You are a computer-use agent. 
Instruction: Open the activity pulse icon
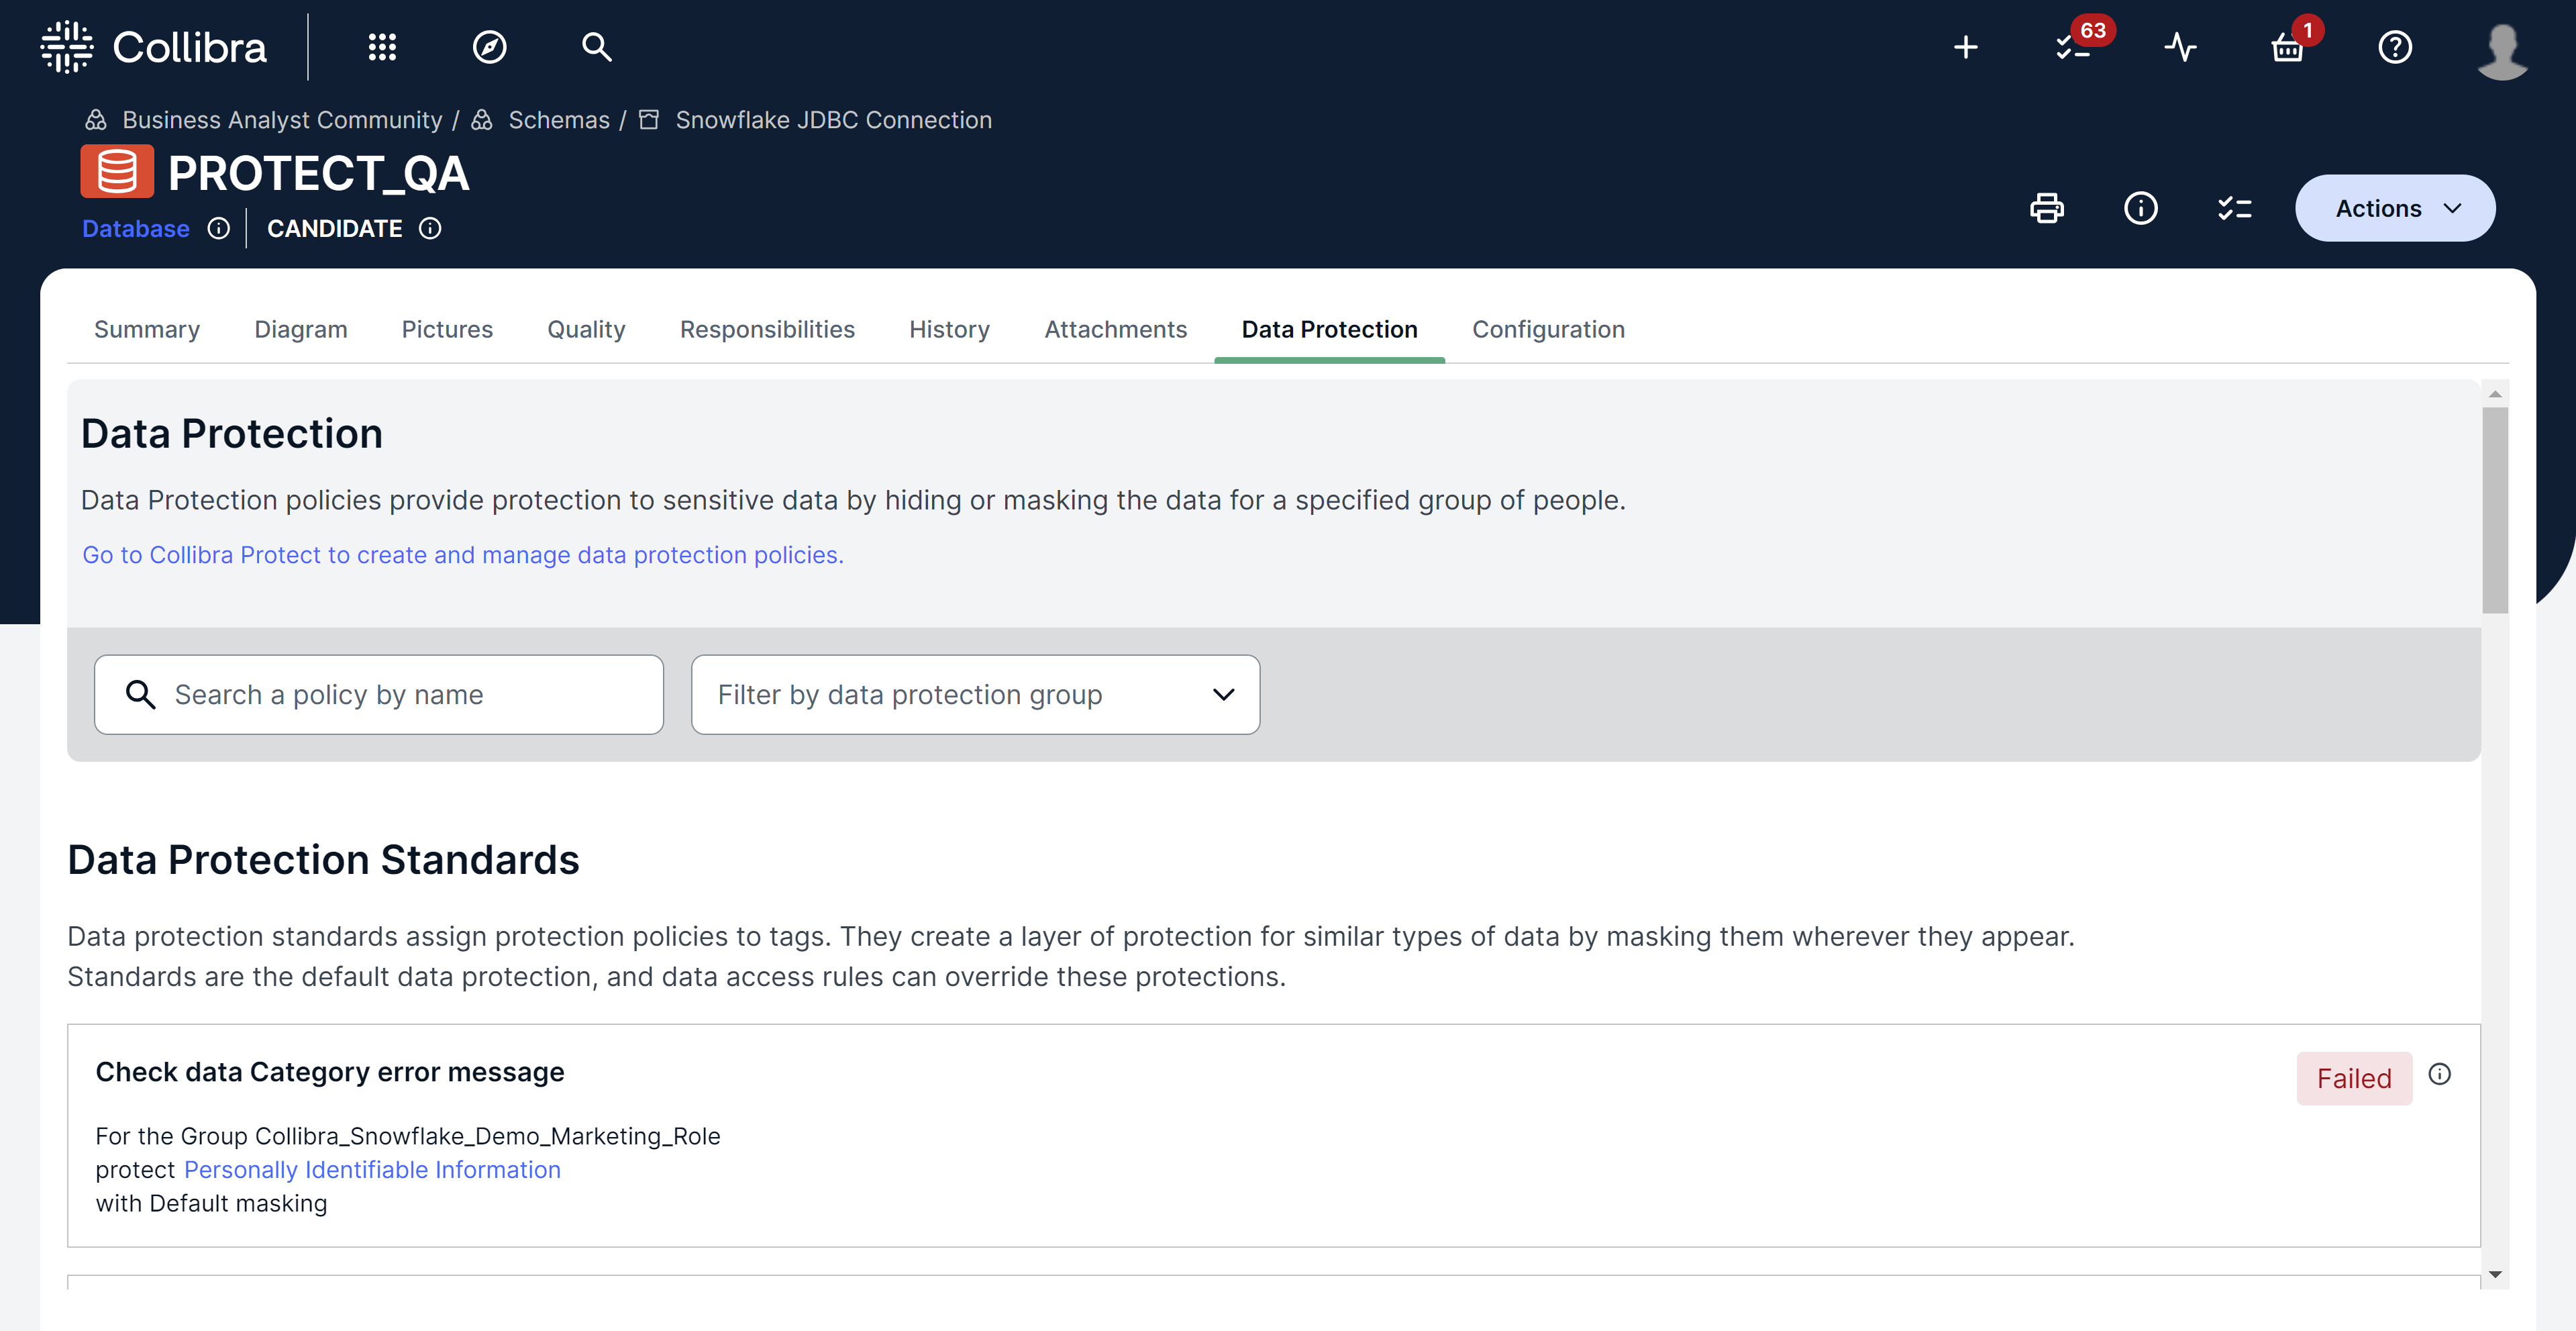coord(2181,47)
